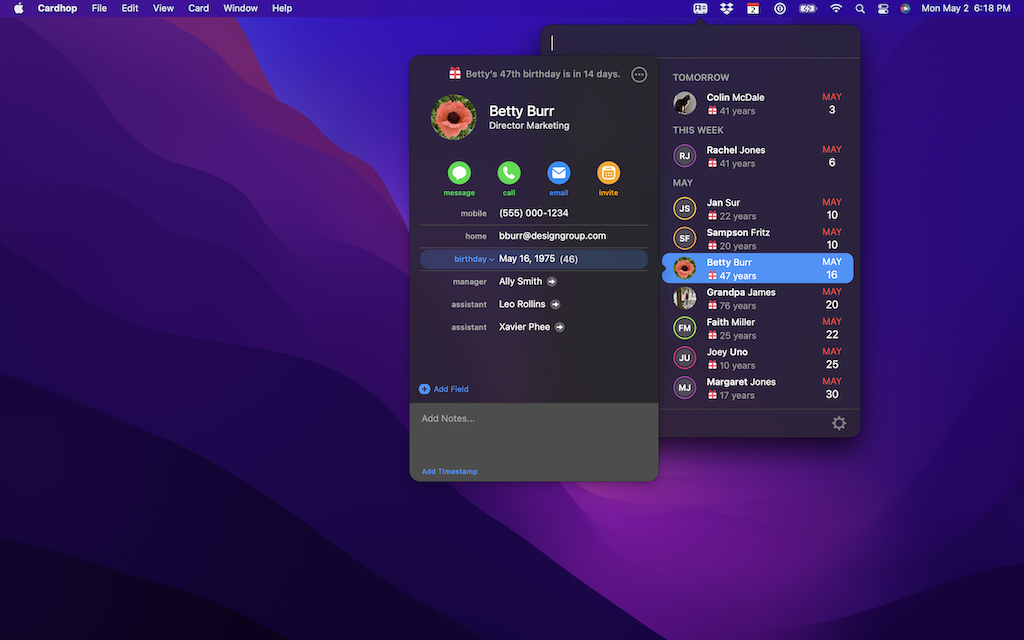Open Spotlight search in menu bar
The image size is (1024, 640).
pyautogui.click(x=860, y=8)
